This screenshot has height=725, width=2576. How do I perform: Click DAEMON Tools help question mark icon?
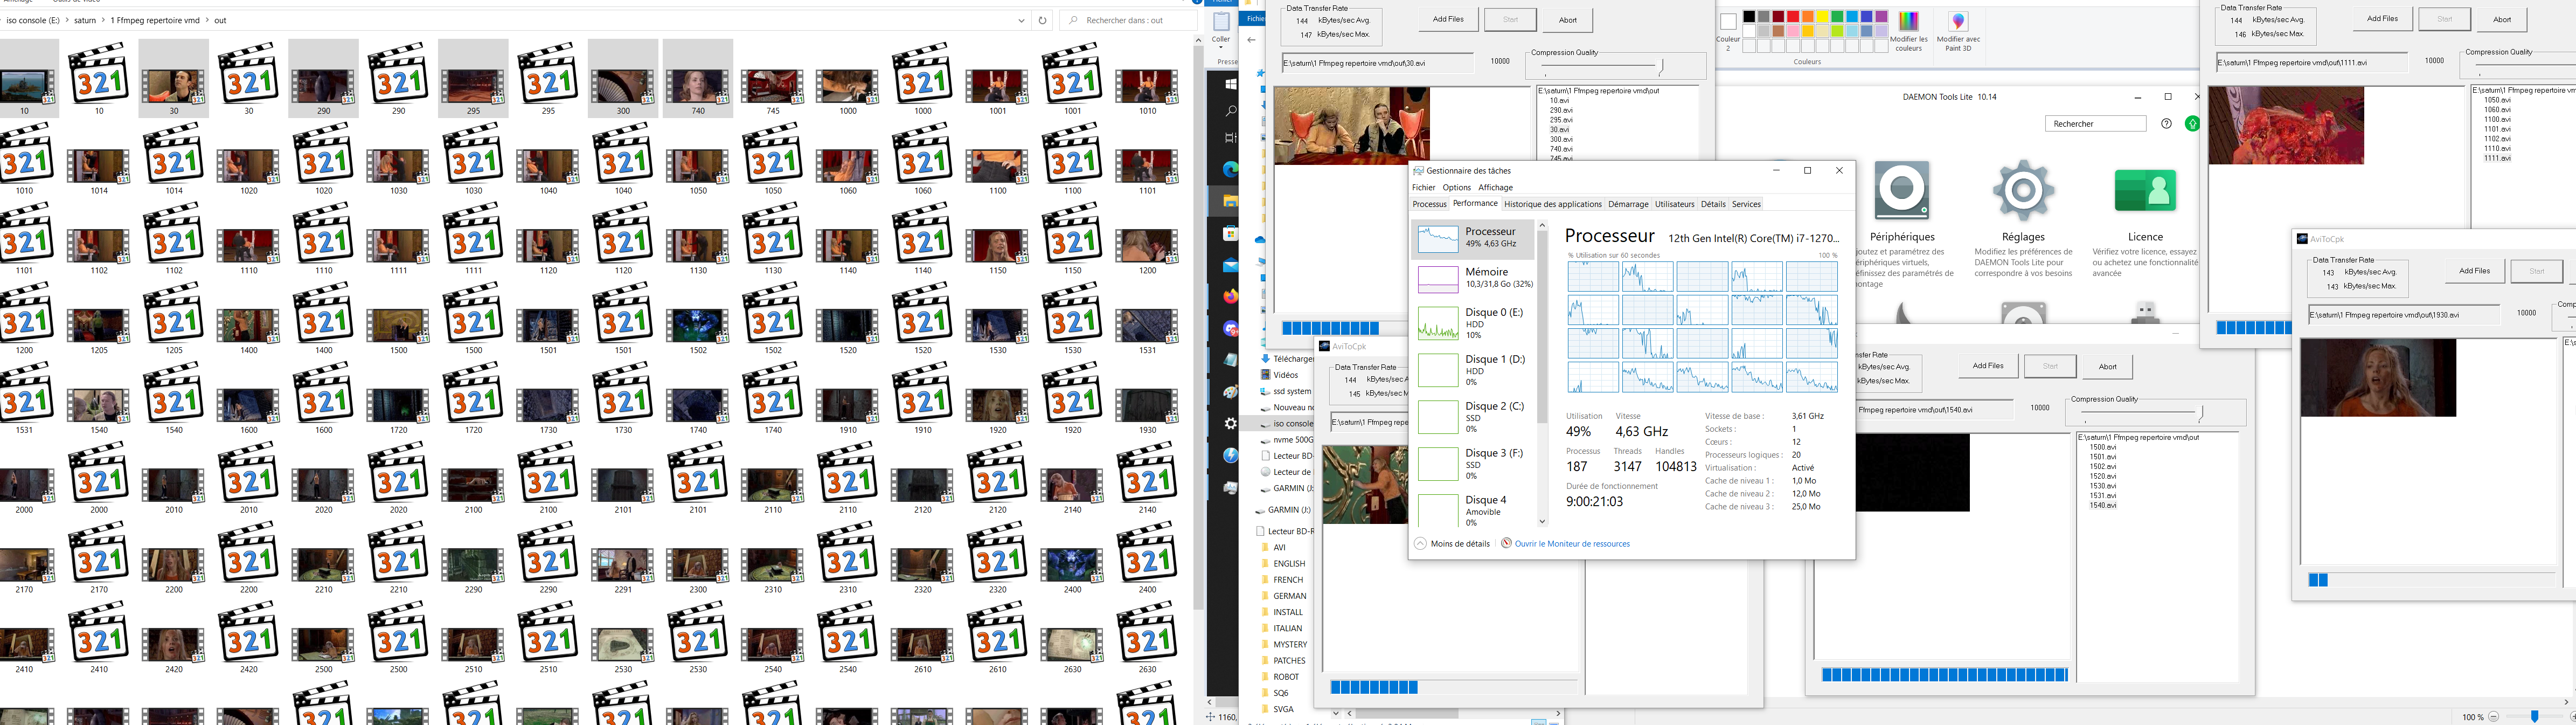tap(2166, 124)
